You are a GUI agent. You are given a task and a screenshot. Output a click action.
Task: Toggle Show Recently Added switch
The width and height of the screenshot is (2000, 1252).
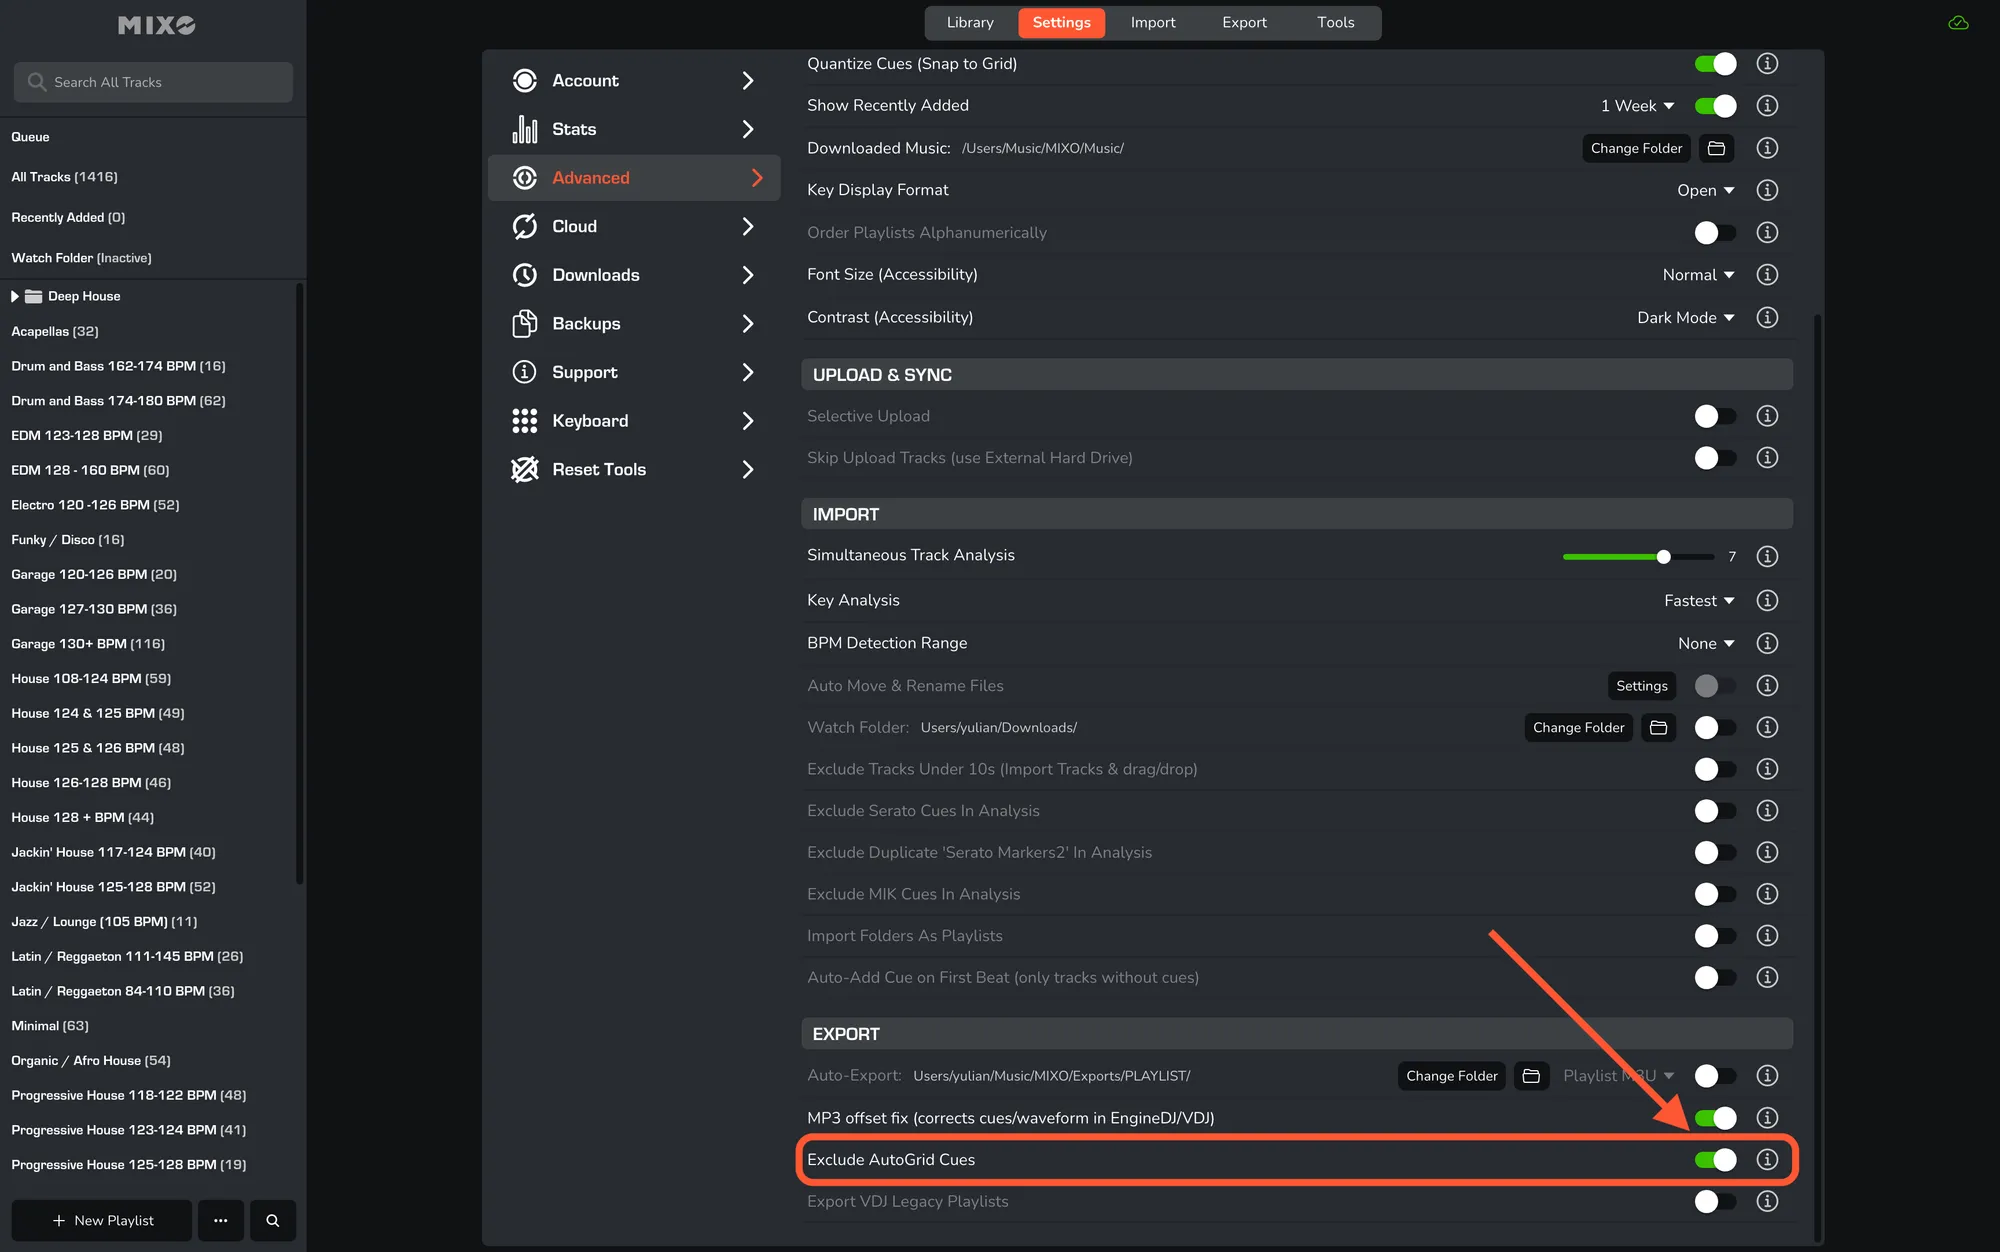tap(1715, 106)
